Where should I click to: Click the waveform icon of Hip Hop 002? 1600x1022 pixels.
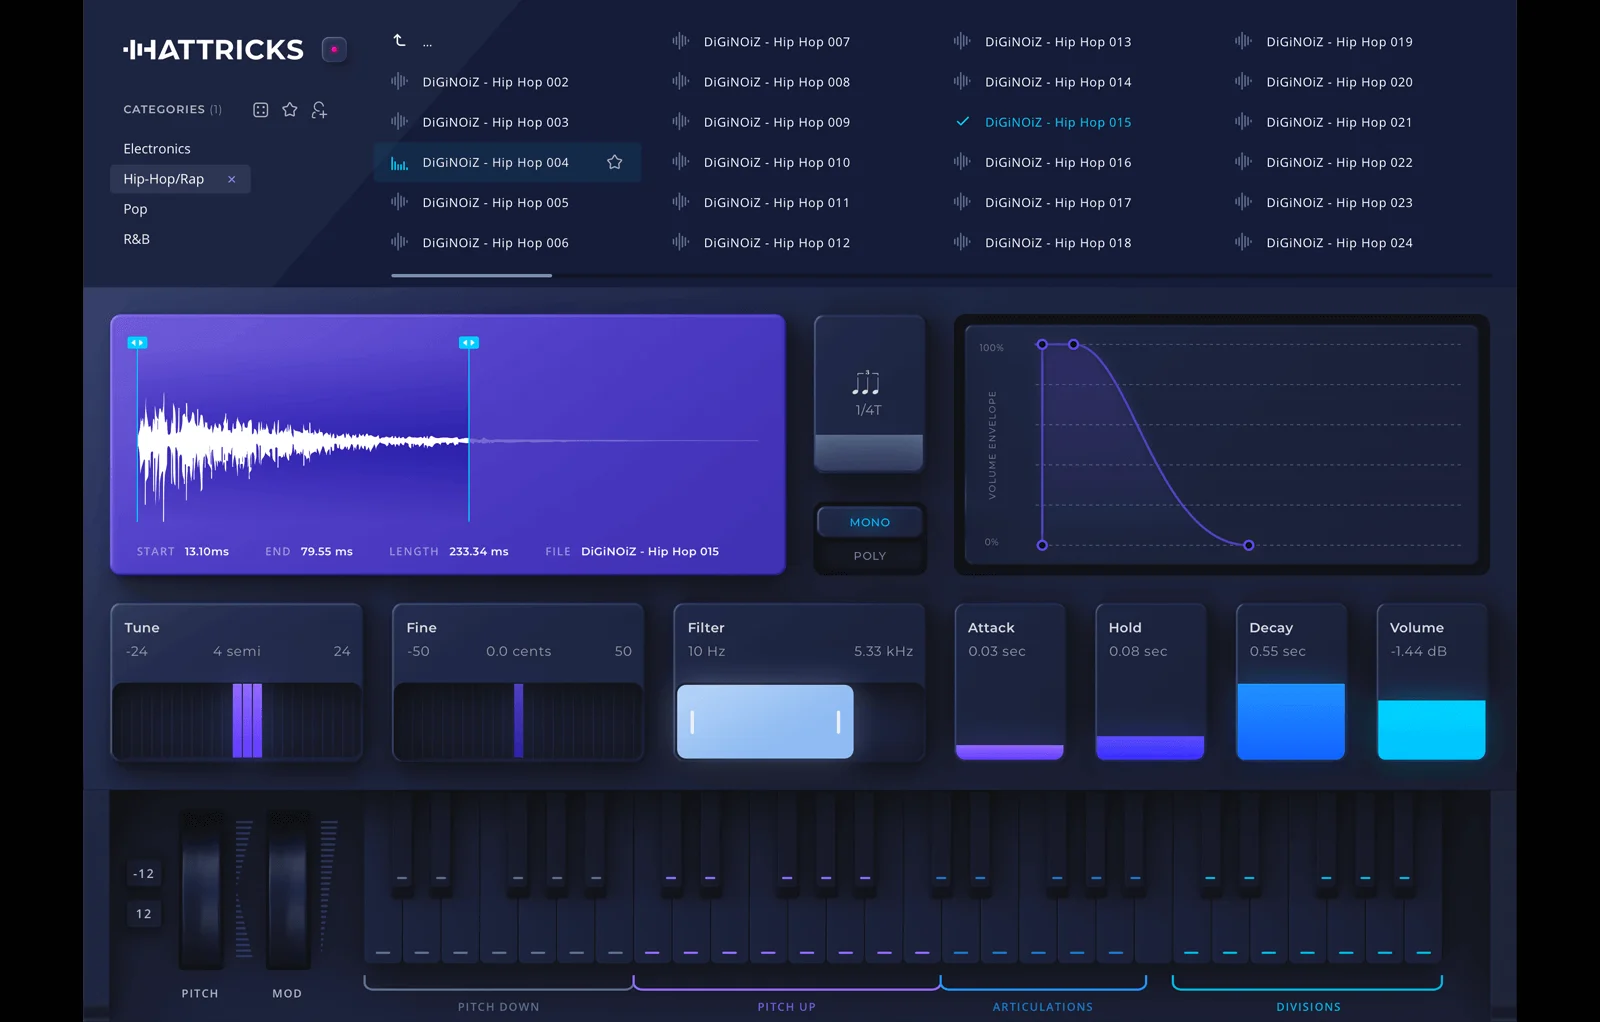pyautogui.click(x=399, y=82)
